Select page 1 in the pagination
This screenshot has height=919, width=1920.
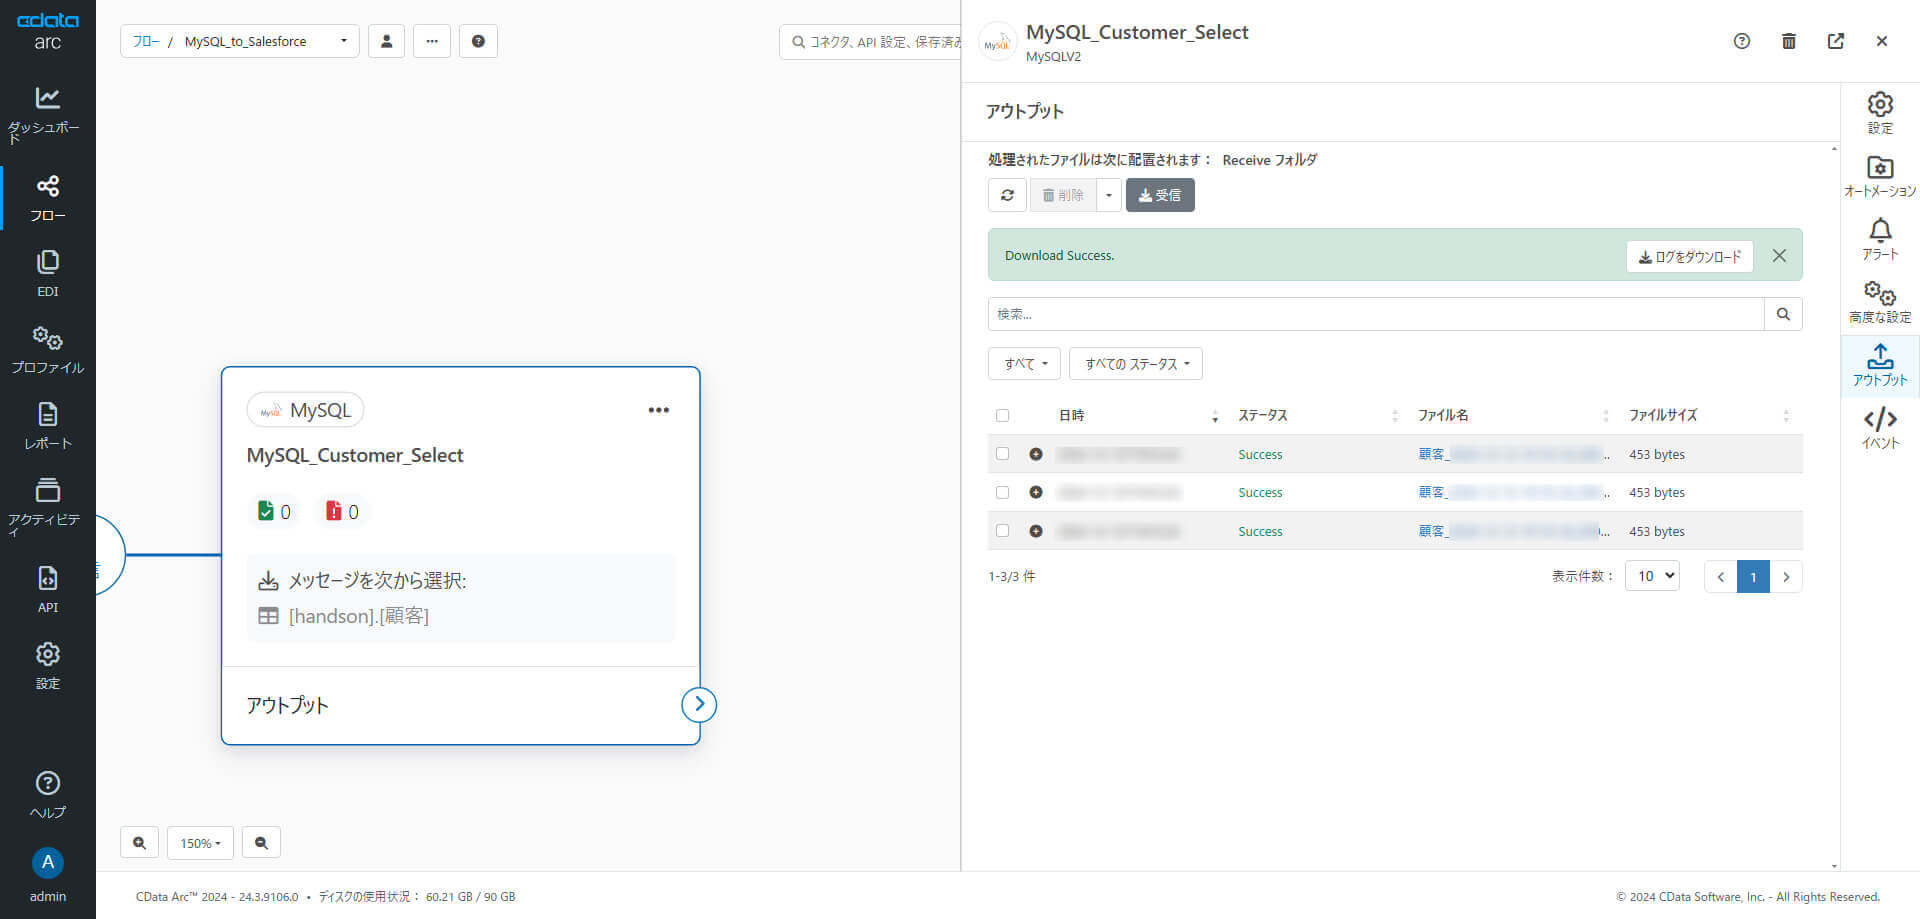1753,576
